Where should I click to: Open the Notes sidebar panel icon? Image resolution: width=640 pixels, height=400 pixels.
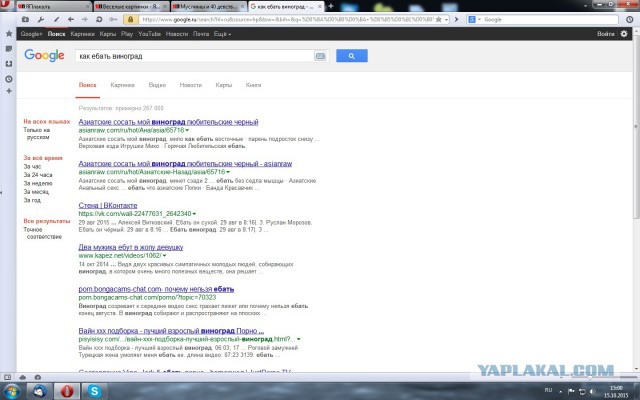[x=9, y=49]
